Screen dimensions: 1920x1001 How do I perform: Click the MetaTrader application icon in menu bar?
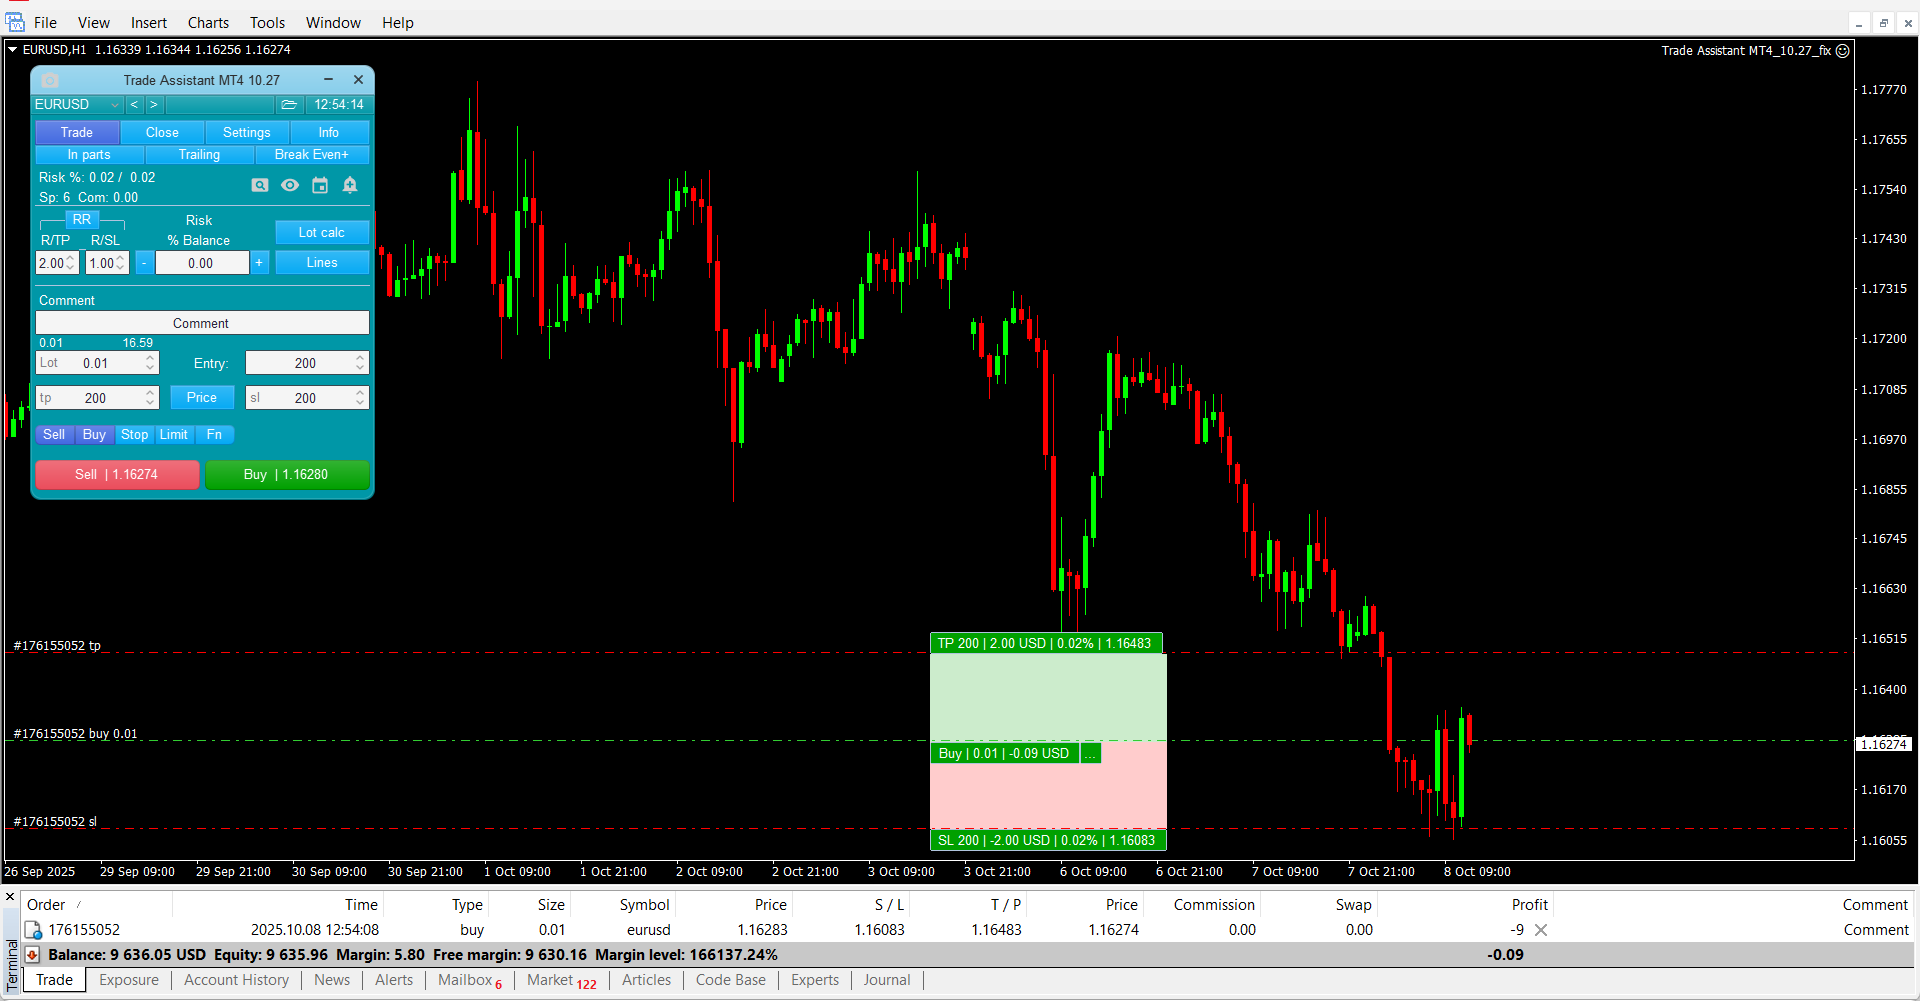coord(15,22)
